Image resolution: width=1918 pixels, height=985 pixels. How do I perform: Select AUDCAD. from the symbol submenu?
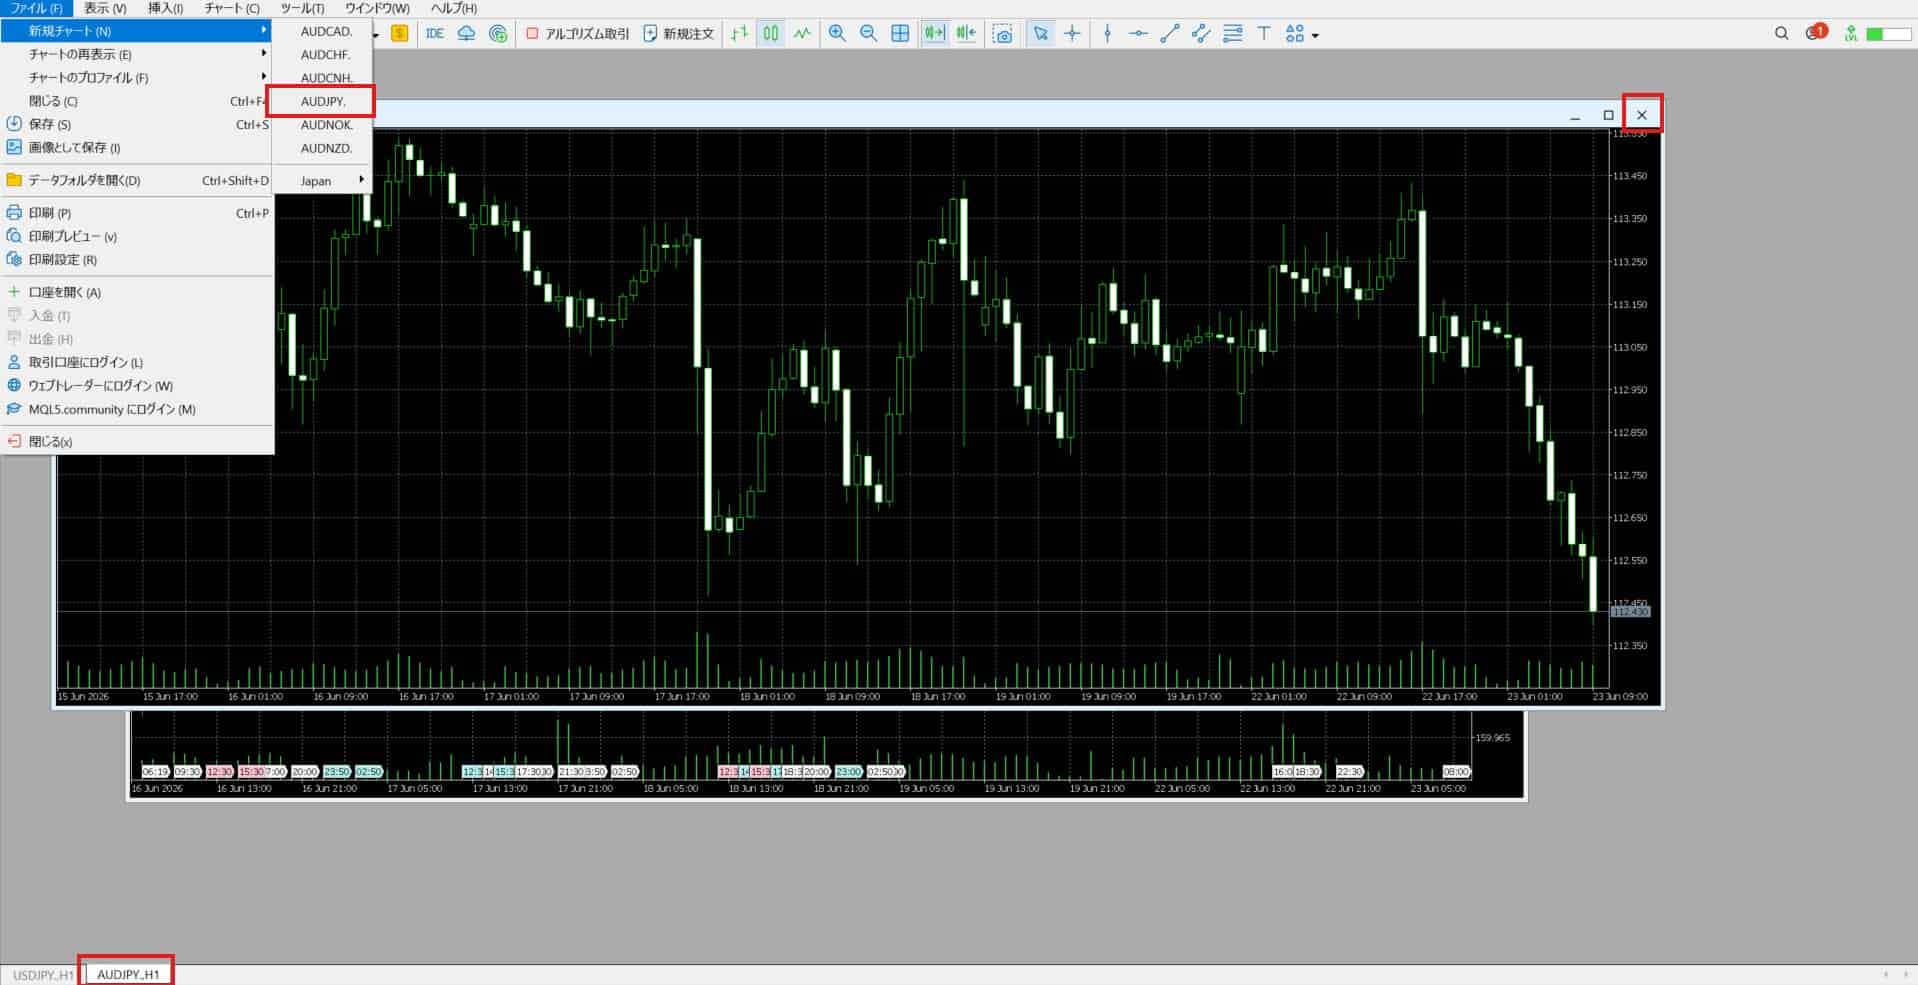coord(322,31)
